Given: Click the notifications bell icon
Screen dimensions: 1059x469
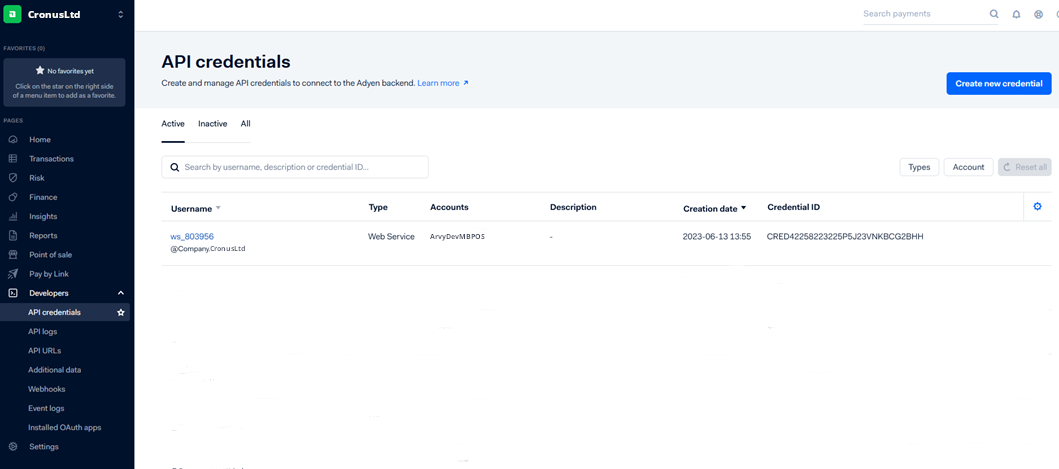Looking at the screenshot, I should pyautogui.click(x=1016, y=15).
